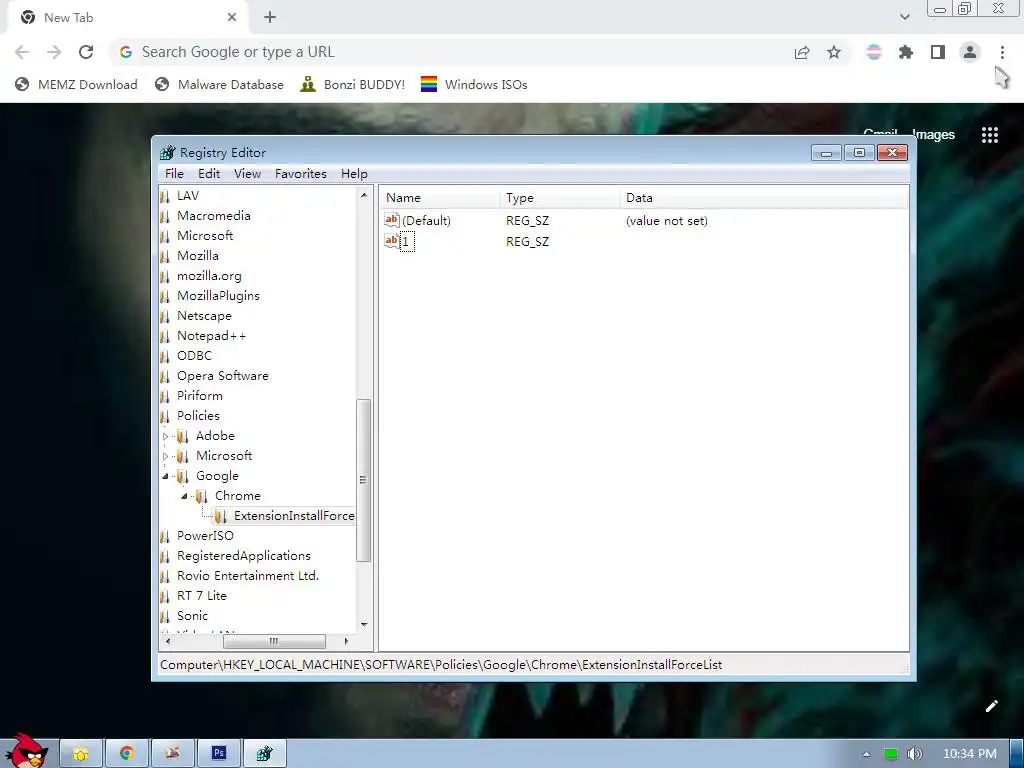This screenshot has height=768, width=1024.
Task: Select the (Default) registry value
Action: pos(426,221)
